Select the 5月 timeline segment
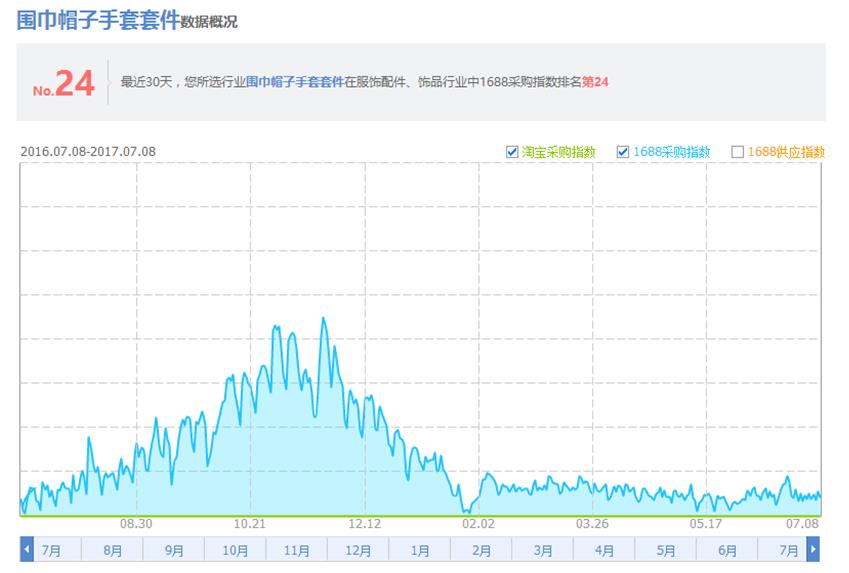The image size is (849, 573). click(x=666, y=550)
